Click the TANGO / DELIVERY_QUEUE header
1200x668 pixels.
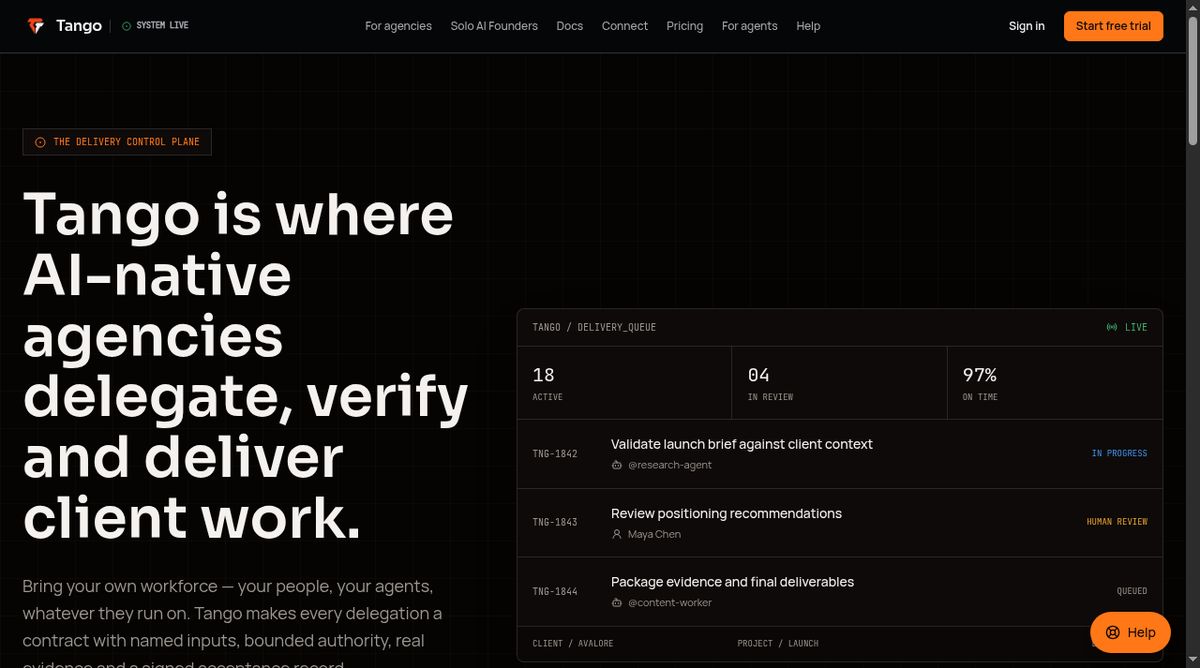pos(594,328)
